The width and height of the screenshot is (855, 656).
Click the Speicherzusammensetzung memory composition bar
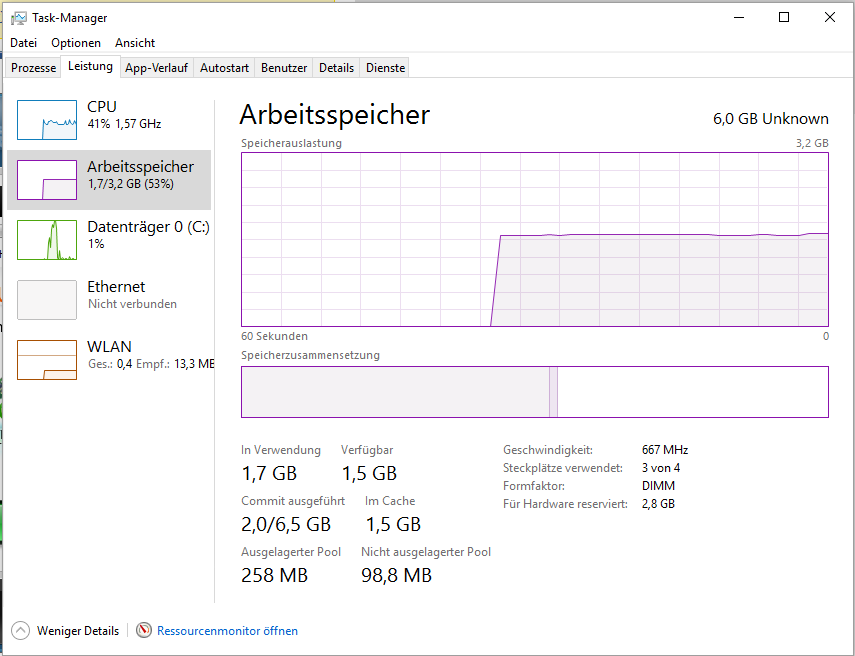click(534, 391)
